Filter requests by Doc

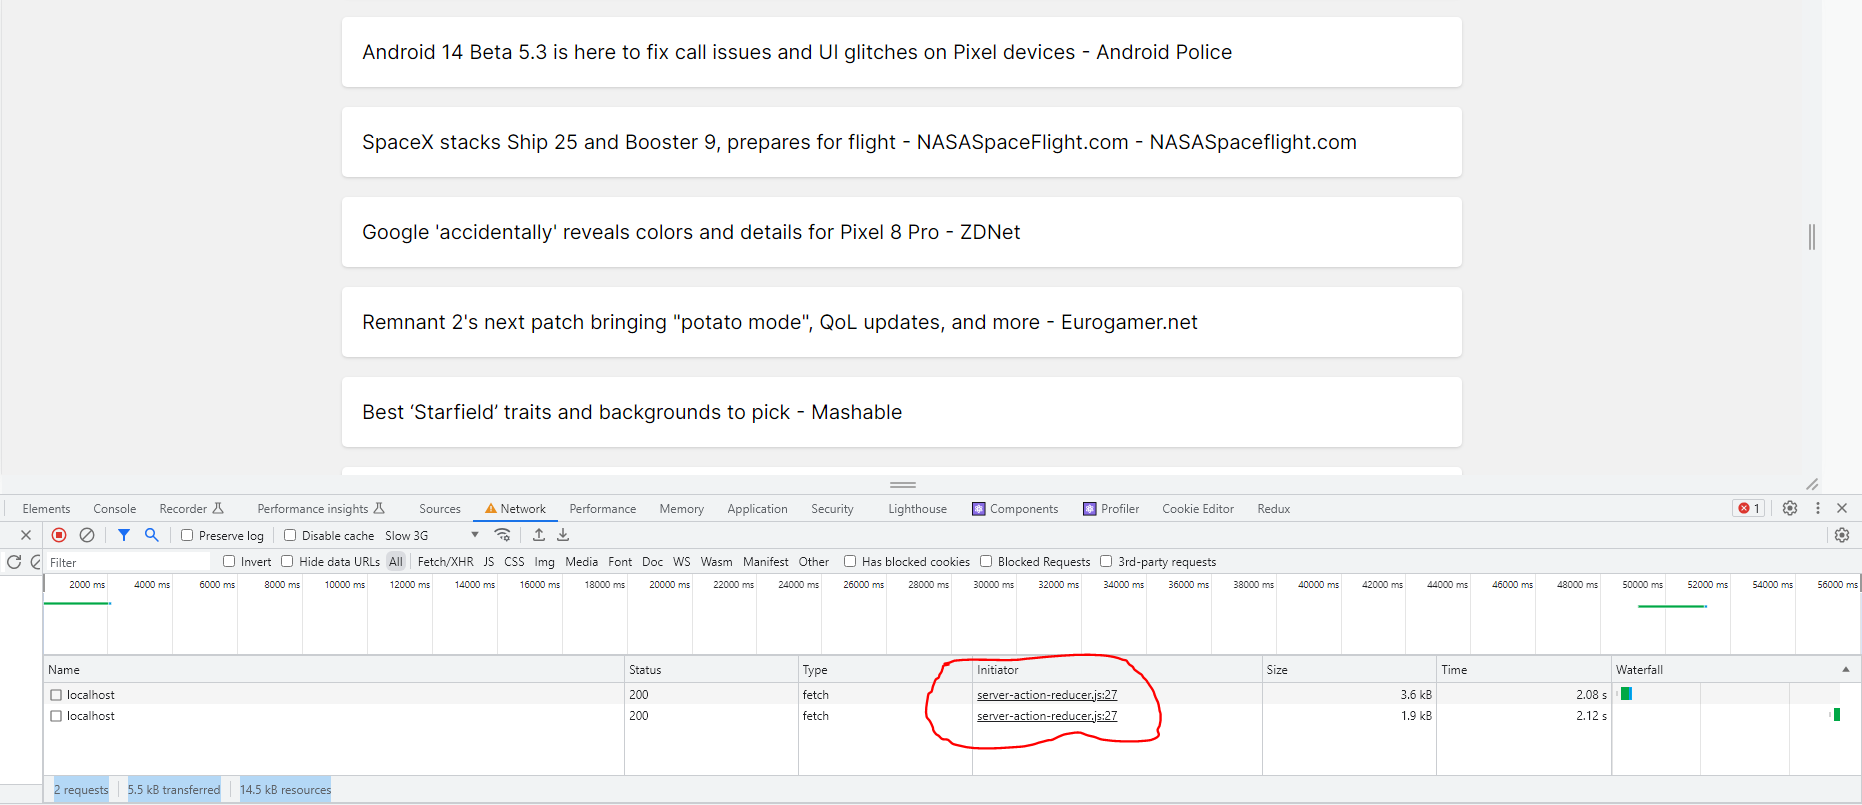point(652,562)
